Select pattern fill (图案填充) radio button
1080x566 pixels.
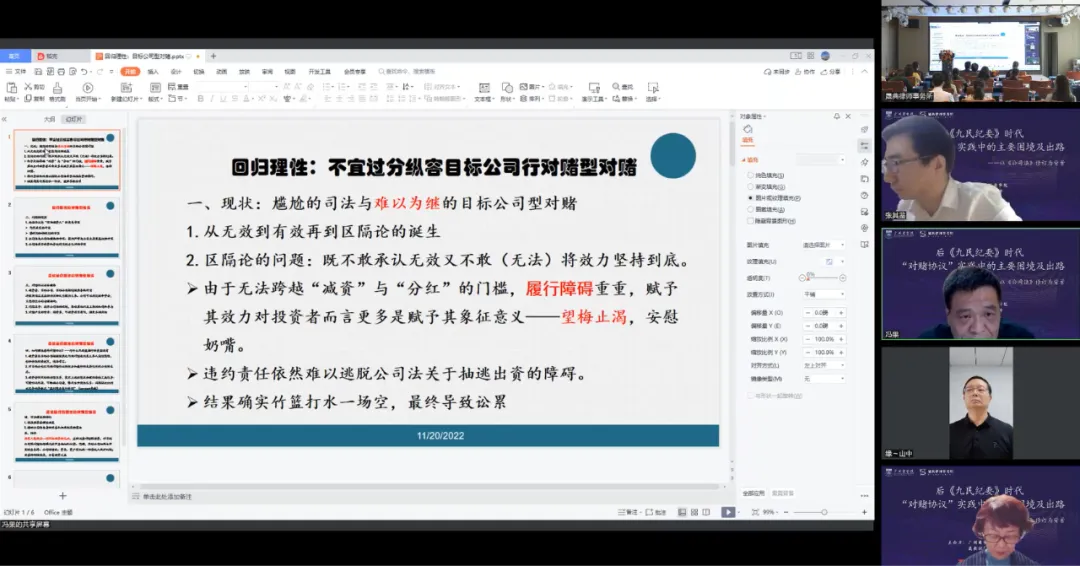pos(750,209)
